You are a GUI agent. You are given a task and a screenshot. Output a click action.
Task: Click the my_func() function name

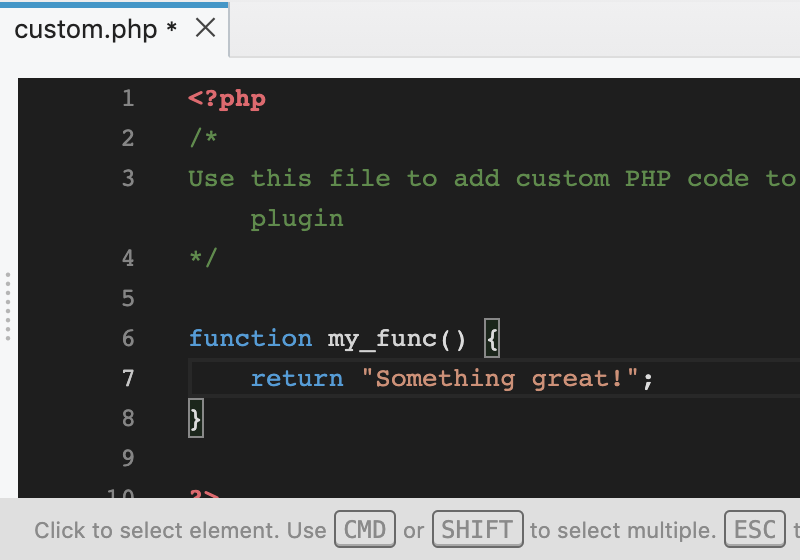396,339
